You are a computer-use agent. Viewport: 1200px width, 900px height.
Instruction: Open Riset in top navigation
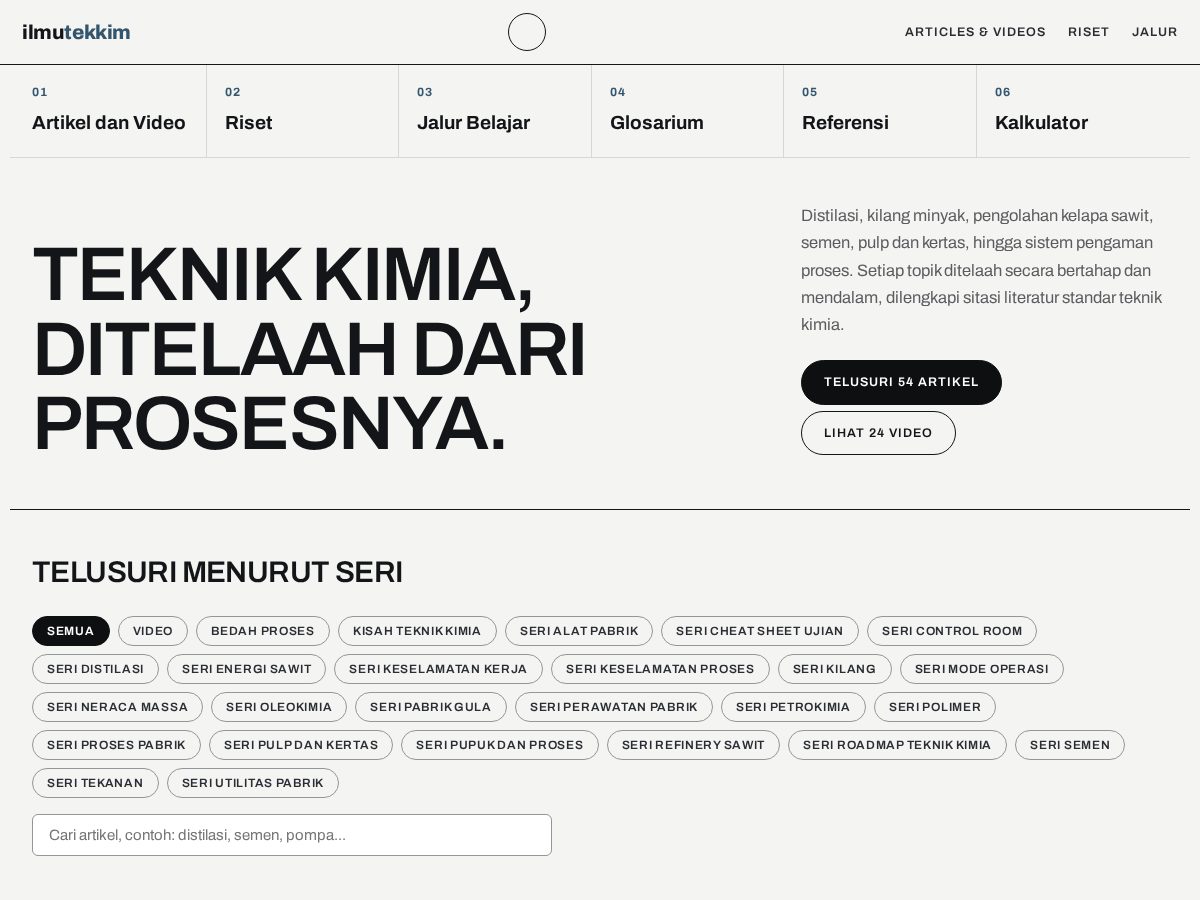click(1089, 32)
